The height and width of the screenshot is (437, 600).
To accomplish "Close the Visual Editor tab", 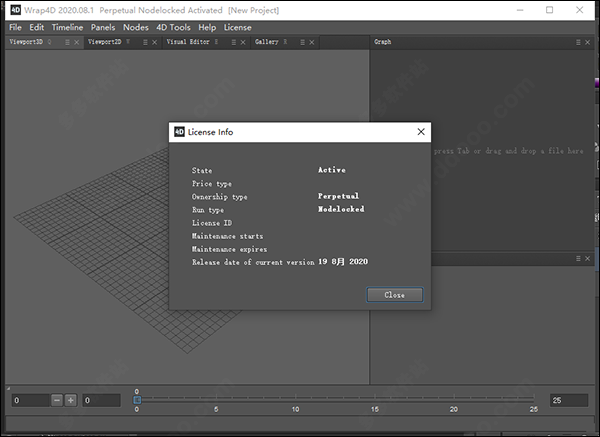I will click(243, 42).
